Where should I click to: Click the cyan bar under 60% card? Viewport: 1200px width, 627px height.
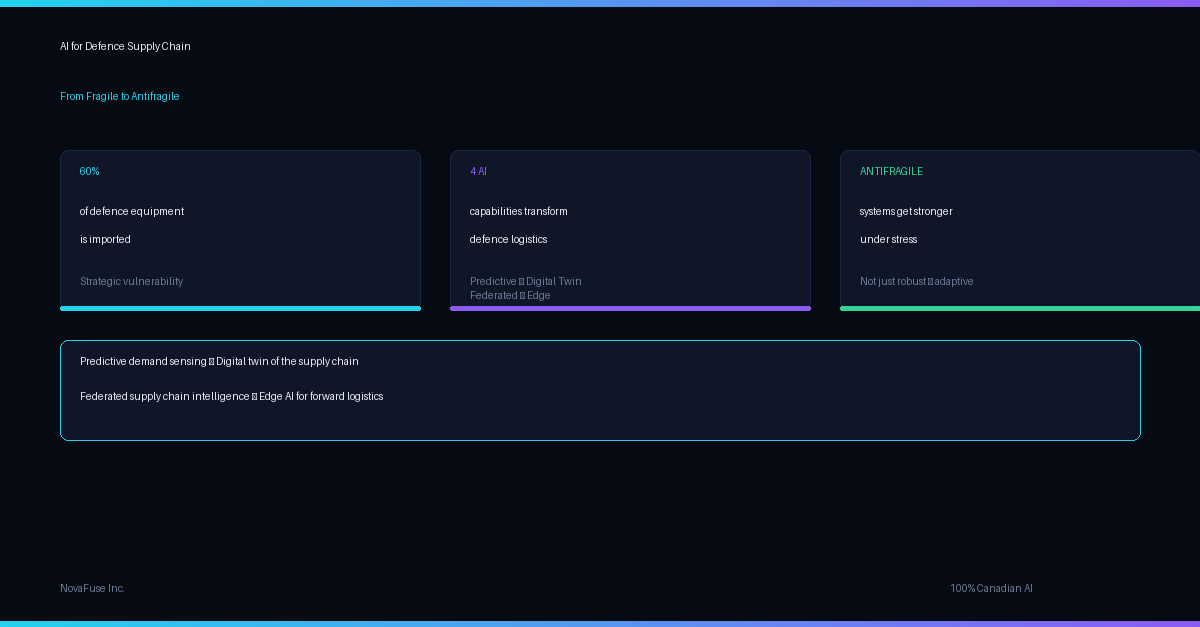point(240,308)
